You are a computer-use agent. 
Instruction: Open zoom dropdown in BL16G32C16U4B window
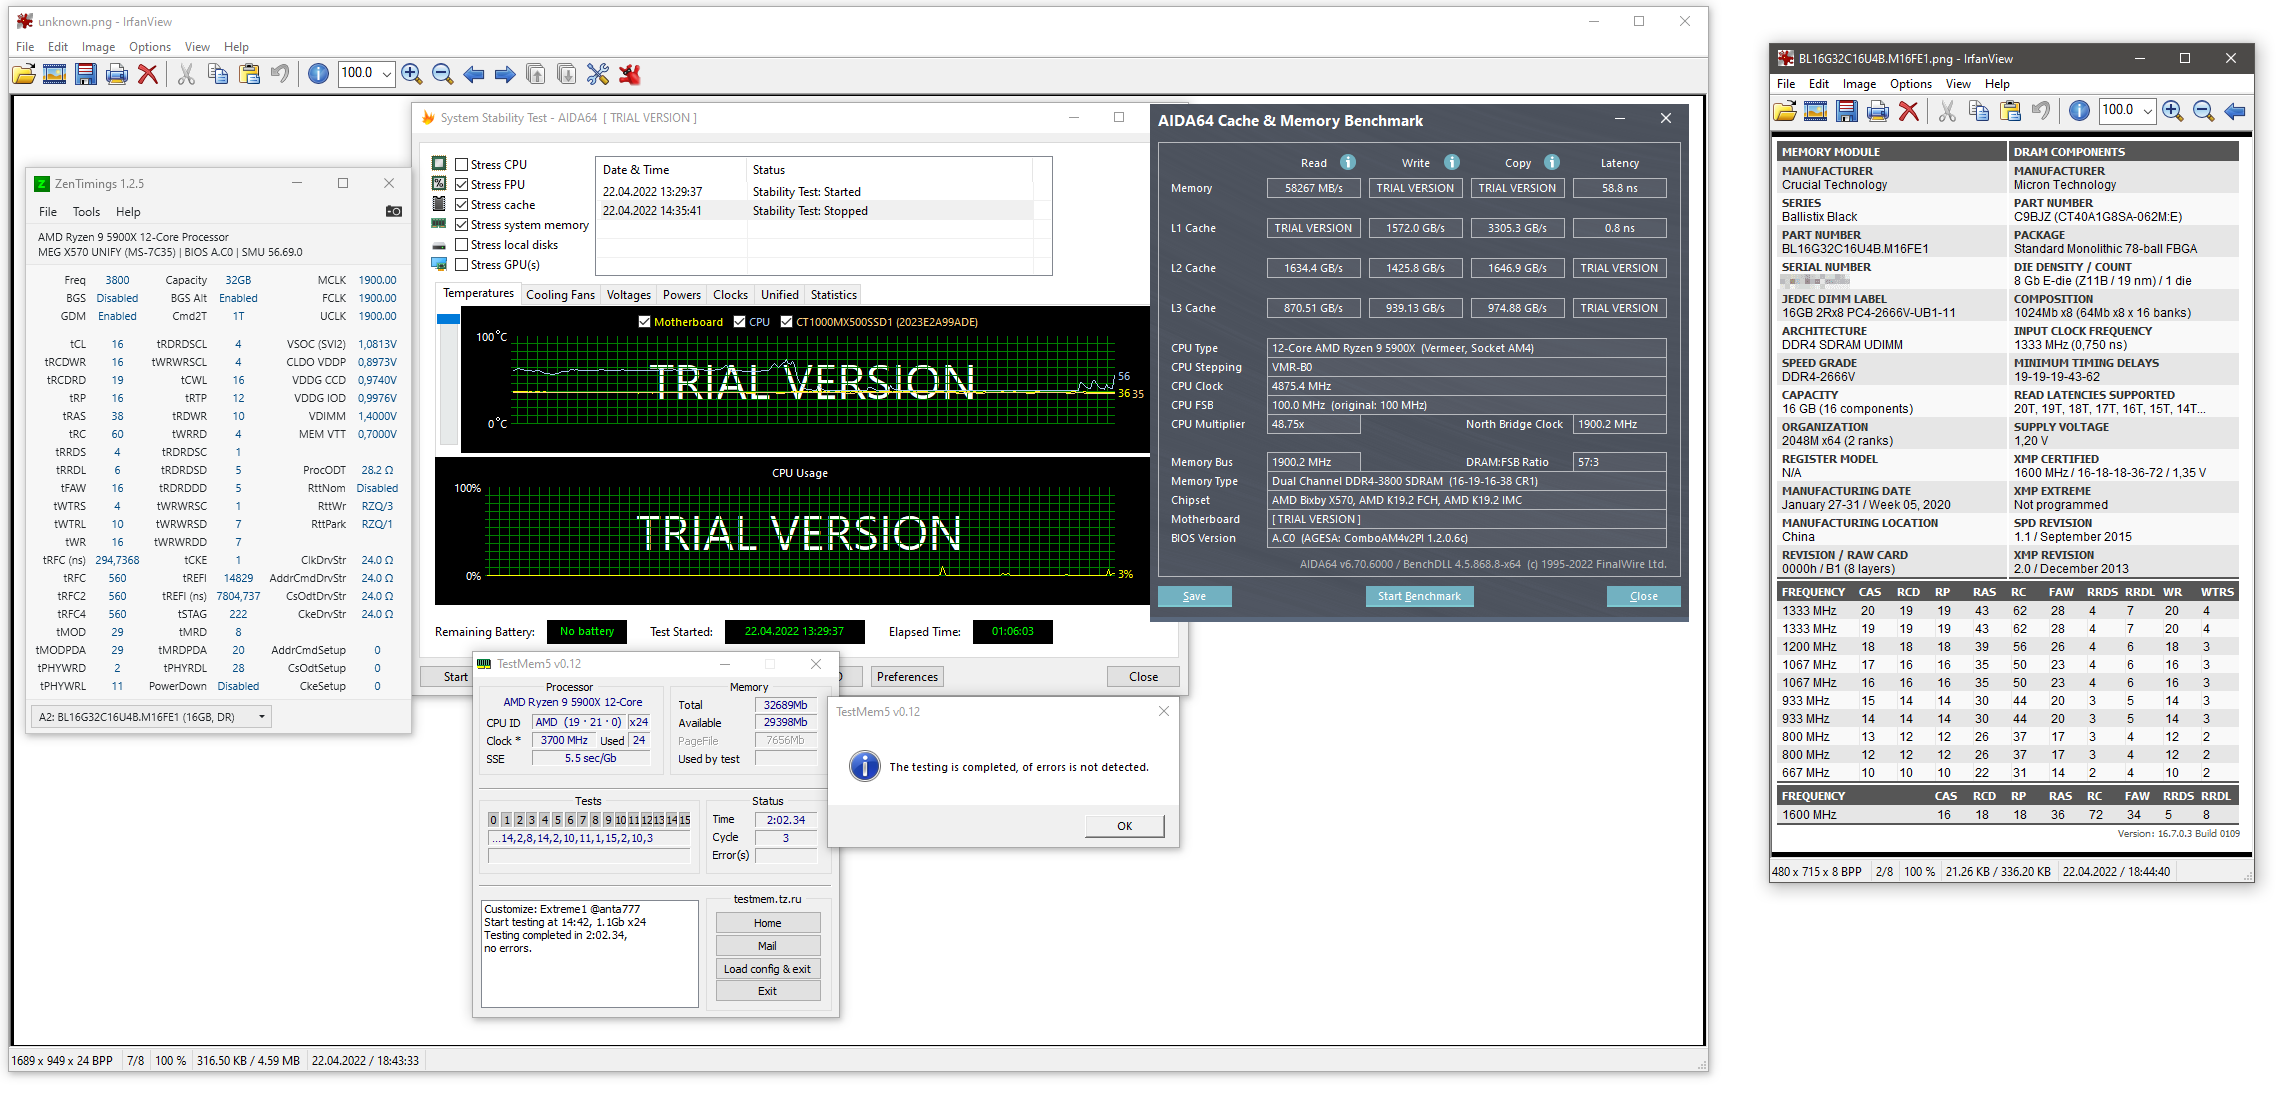[2147, 111]
